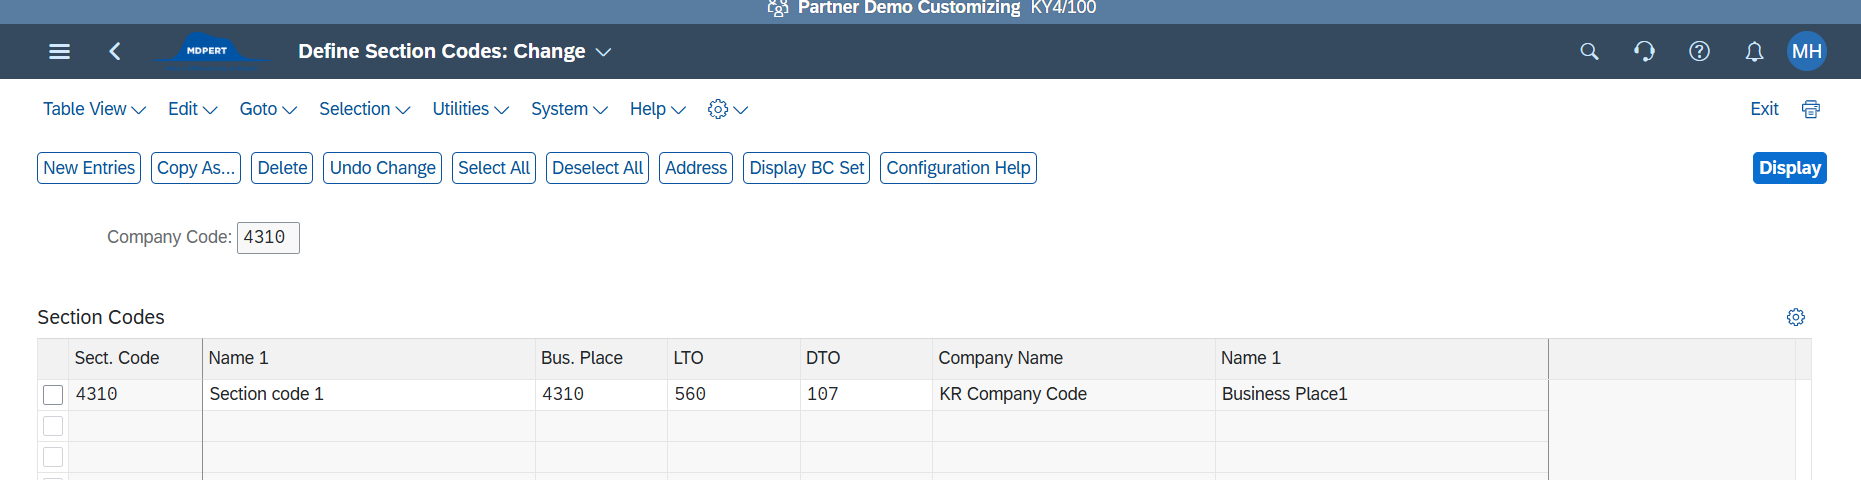Open the hamburger navigation menu
The height and width of the screenshot is (480, 1861).
point(60,51)
